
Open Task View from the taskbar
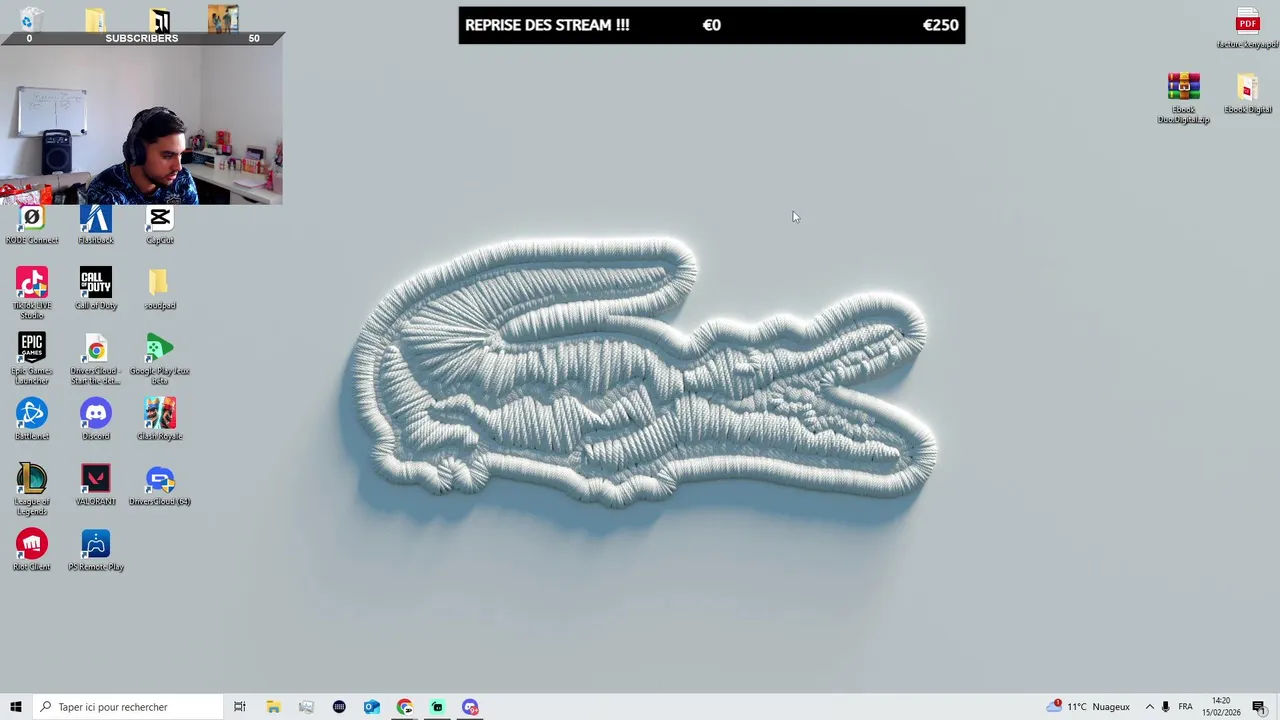[x=240, y=707]
